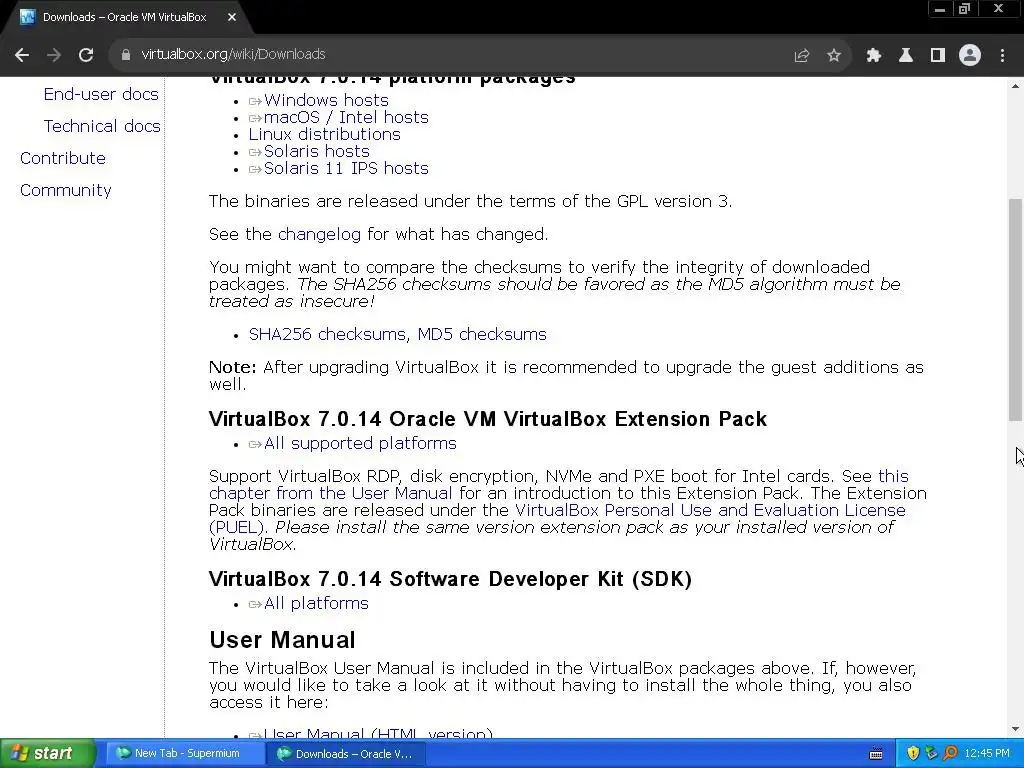Click the 12:45 PM system clock
This screenshot has width=1024, height=768.
click(x=987, y=753)
